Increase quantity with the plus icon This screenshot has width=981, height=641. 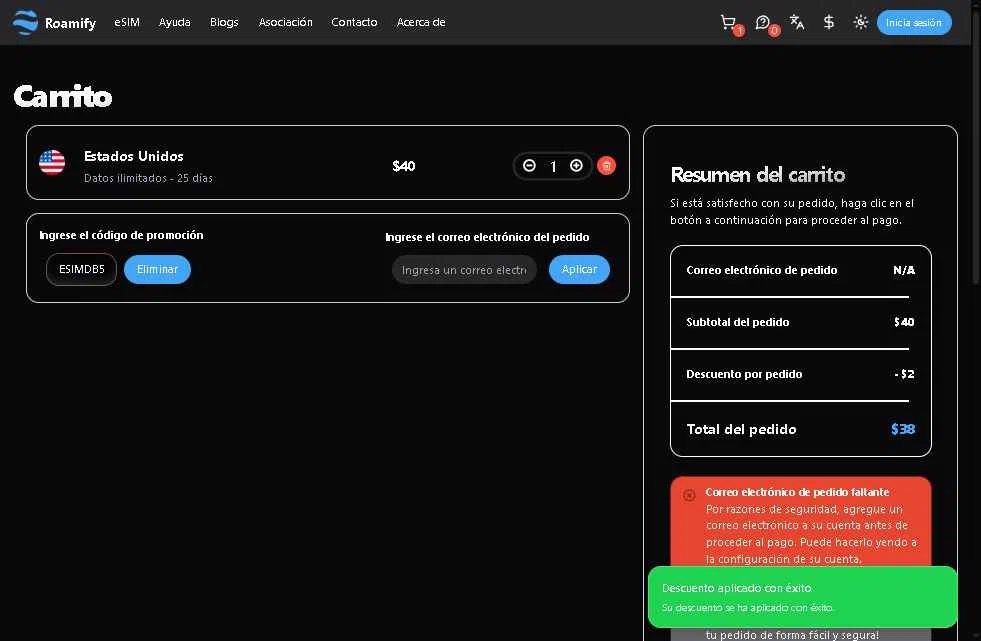pos(576,166)
